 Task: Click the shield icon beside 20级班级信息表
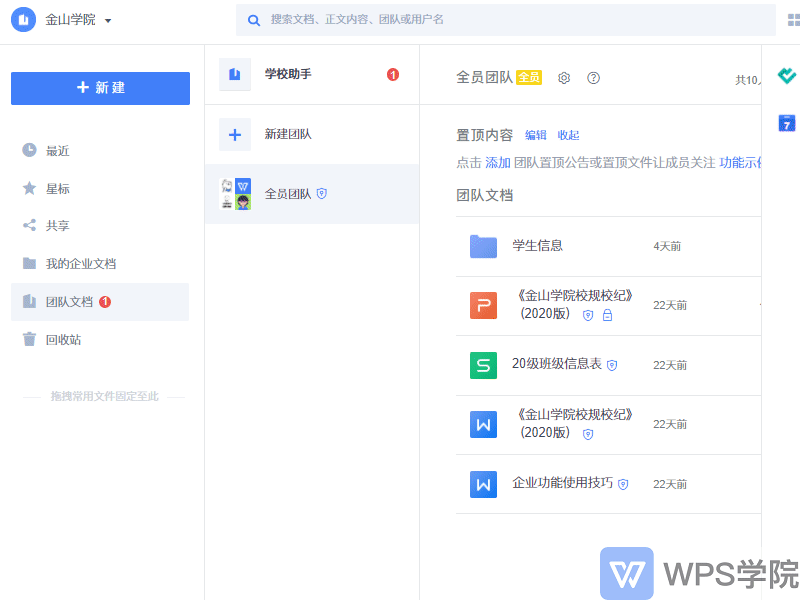tap(612, 365)
